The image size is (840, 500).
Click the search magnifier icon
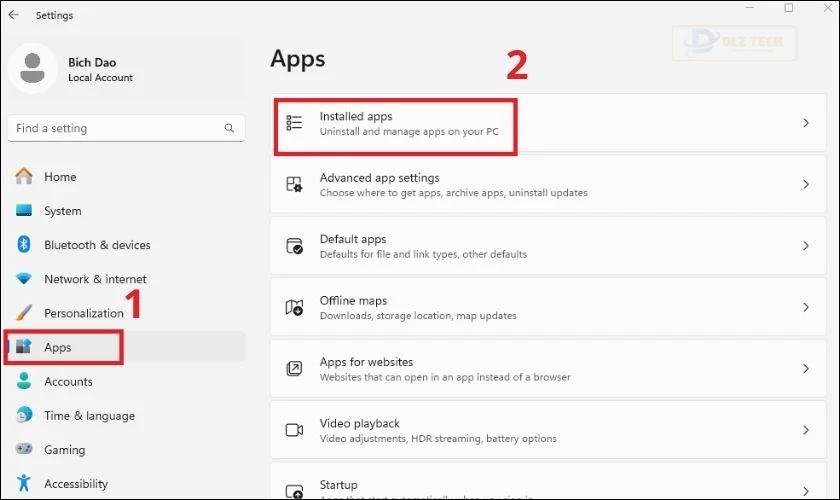point(229,128)
